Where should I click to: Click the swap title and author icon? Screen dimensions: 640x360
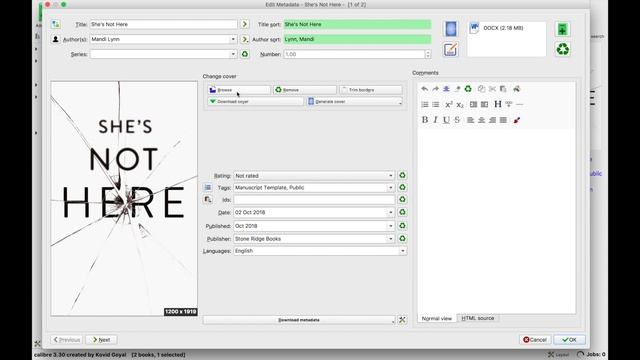tap(56, 24)
